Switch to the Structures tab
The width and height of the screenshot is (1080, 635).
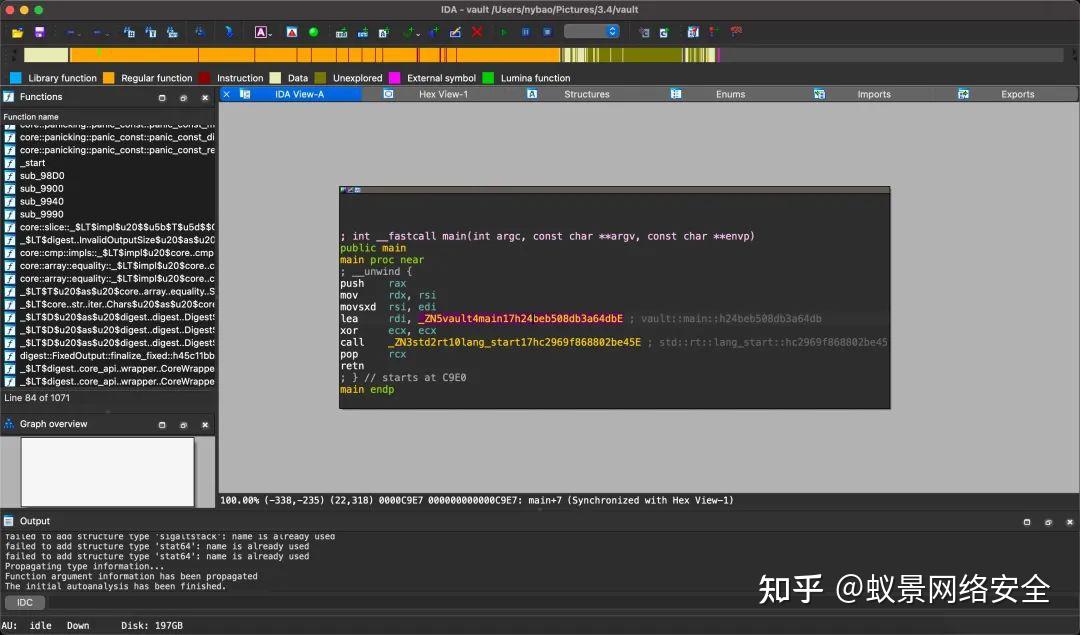click(586, 93)
